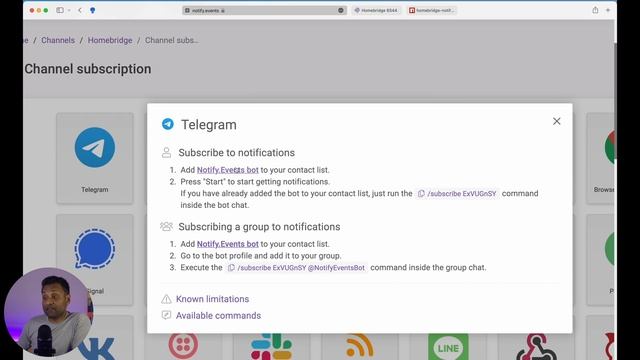
Task: Open the Notify.Events bot link under Subscribing a group
Action: point(227,244)
